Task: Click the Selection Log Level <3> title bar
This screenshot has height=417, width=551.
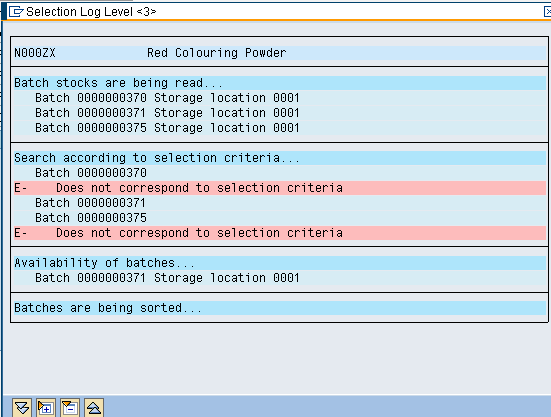Action: coord(274,12)
